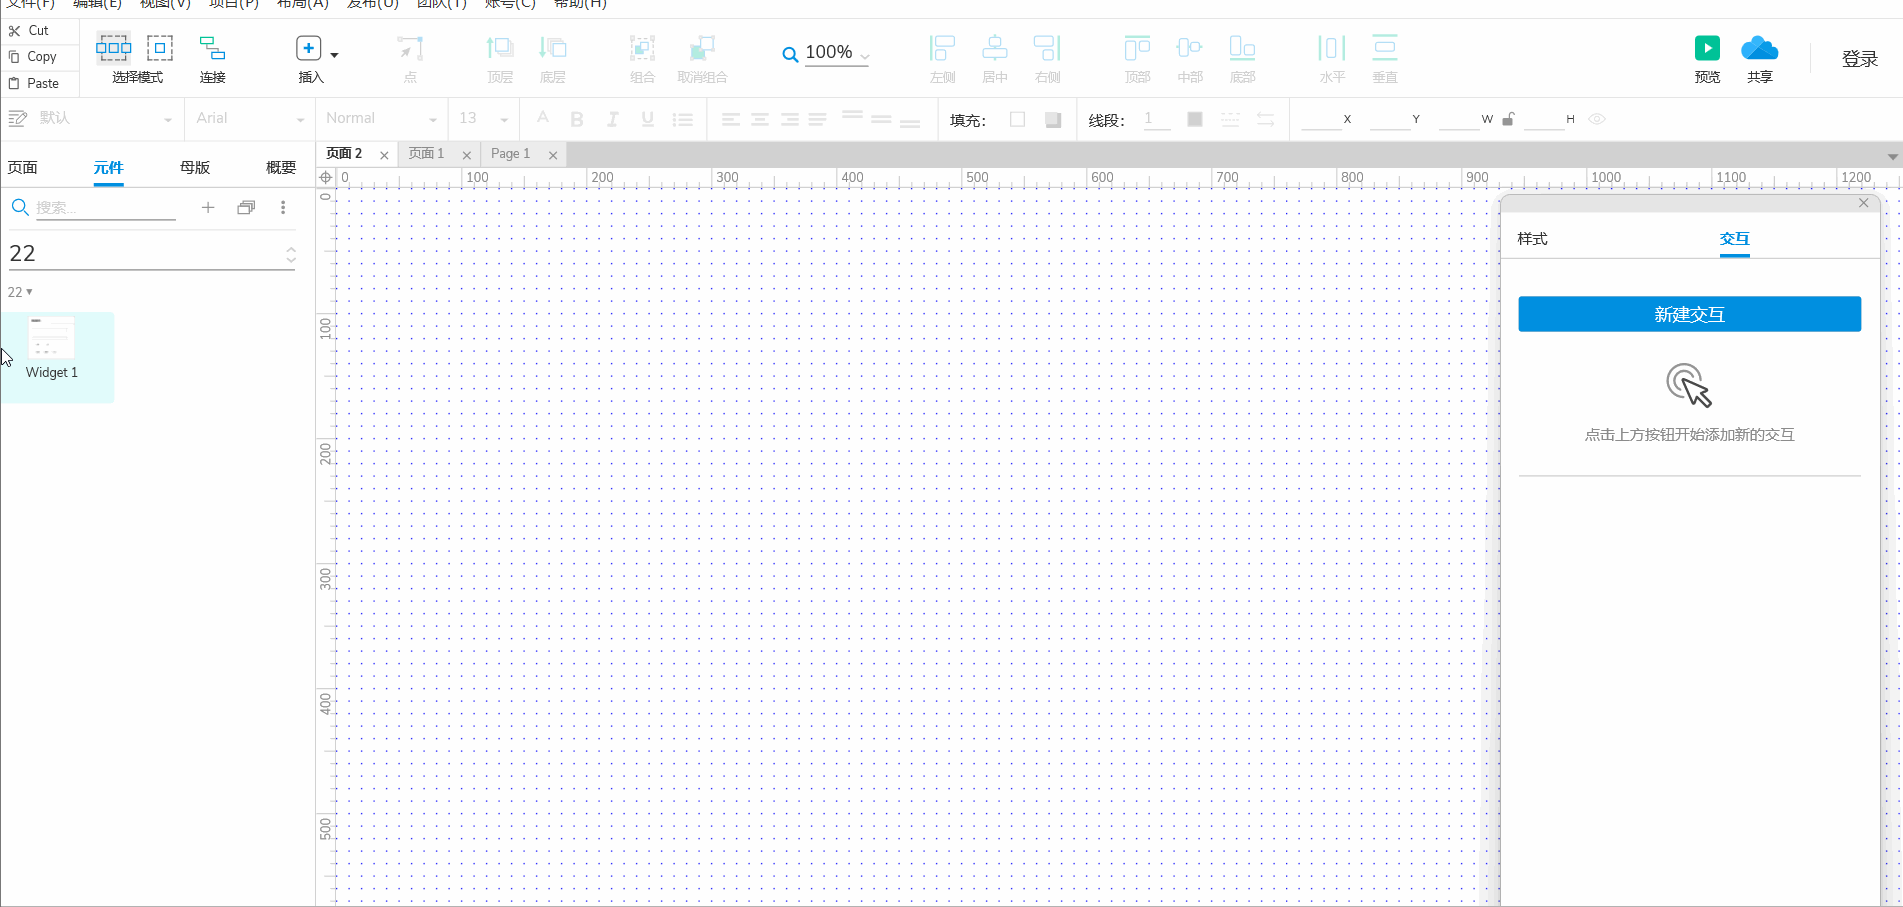The height and width of the screenshot is (907, 1903).
Task: Toggle bold formatting
Action: 577,119
